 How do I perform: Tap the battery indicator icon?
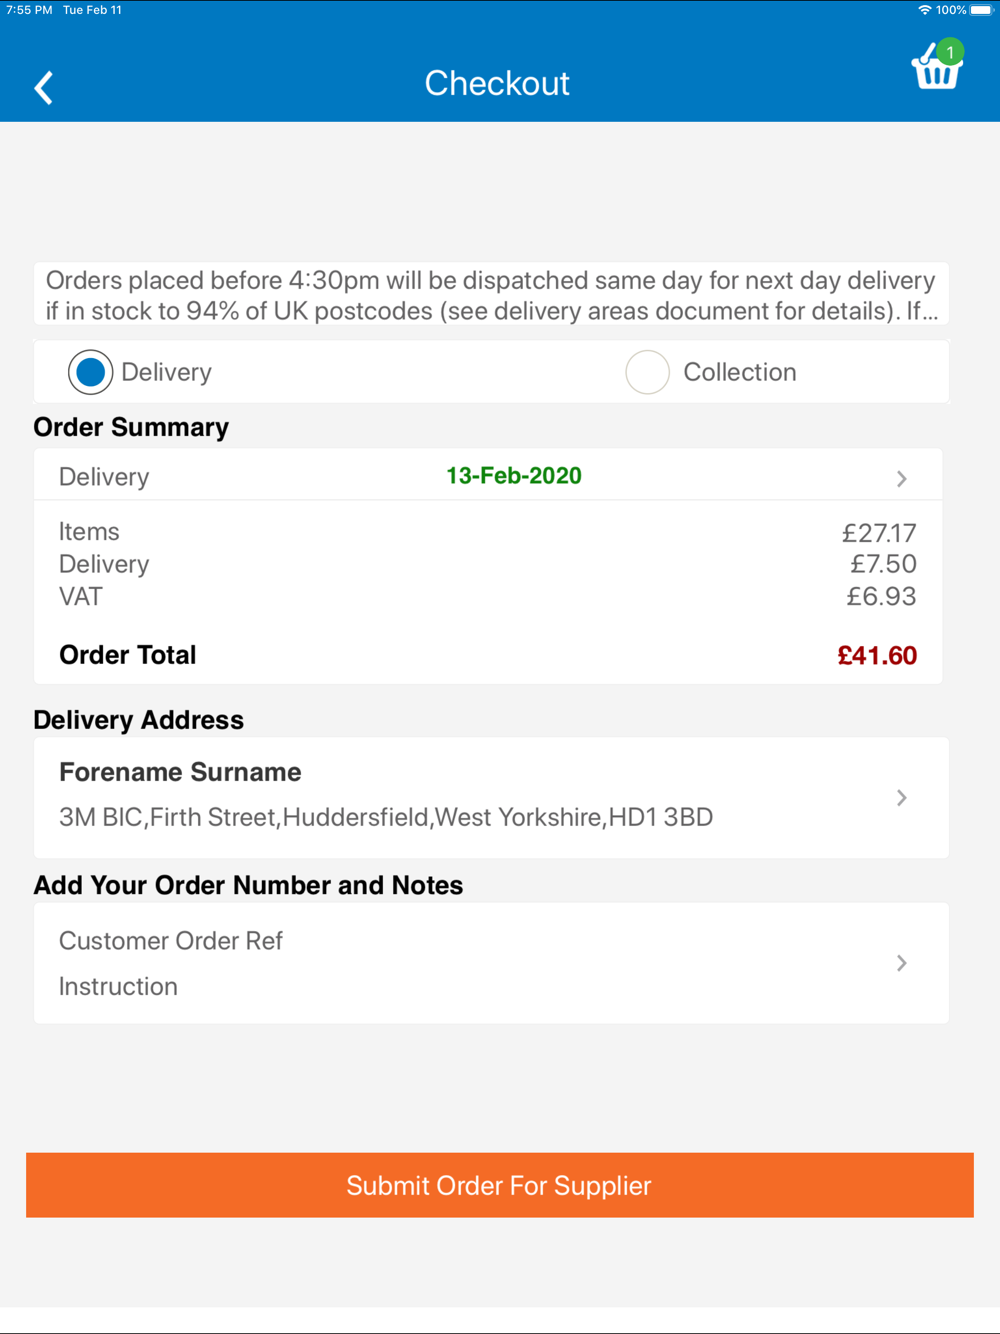[981, 10]
